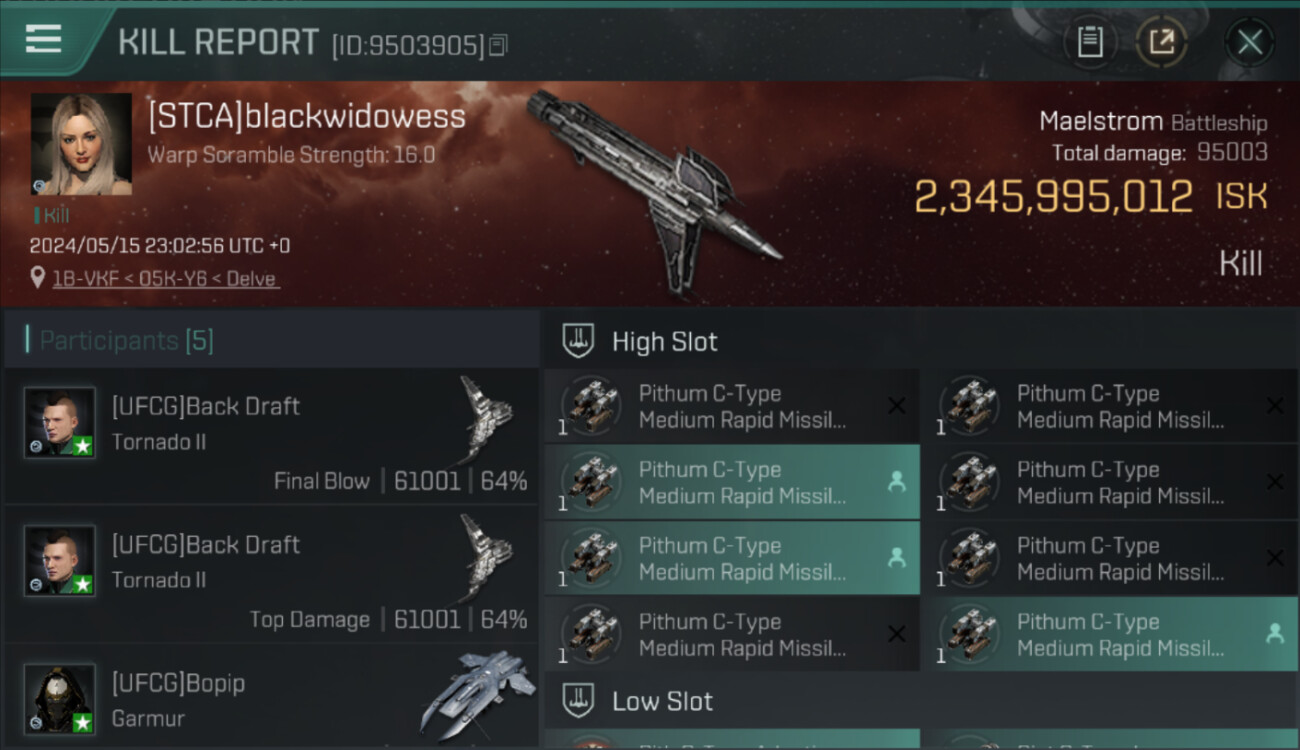Click person icon on second left-column module
This screenshot has width=1300, height=750.
click(896, 482)
